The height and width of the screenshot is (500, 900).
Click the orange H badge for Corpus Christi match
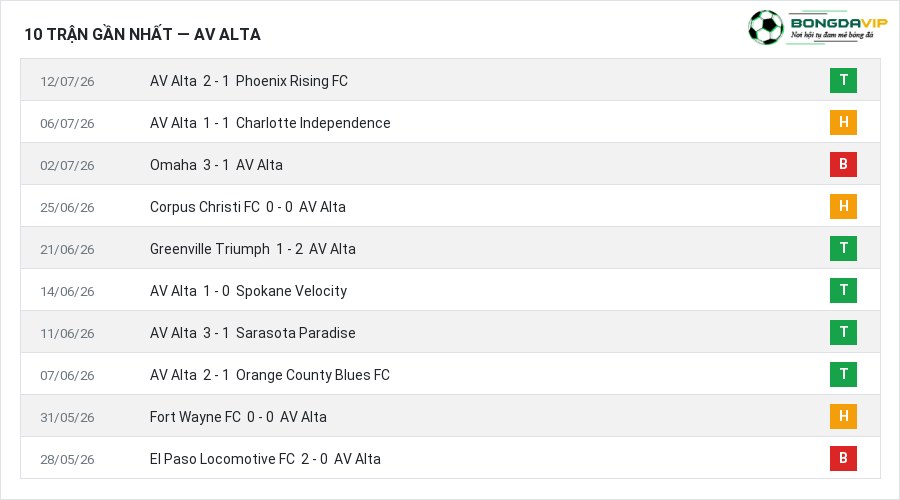843,206
